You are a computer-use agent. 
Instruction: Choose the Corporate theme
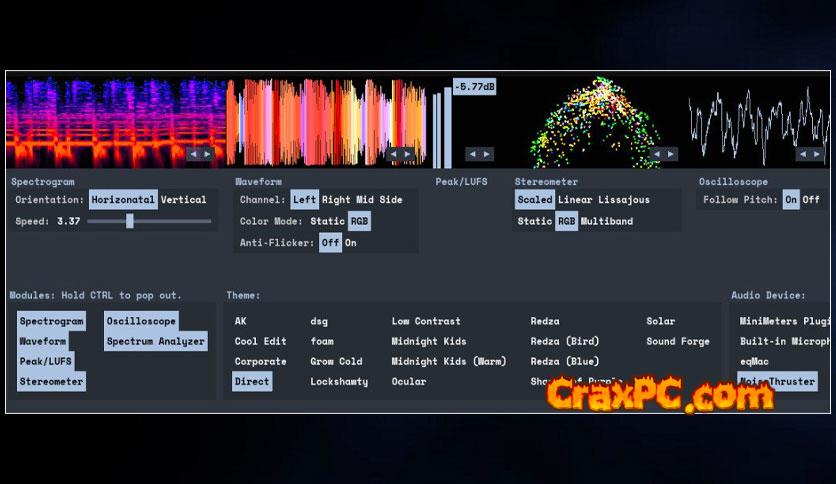pyautogui.click(x=260, y=361)
